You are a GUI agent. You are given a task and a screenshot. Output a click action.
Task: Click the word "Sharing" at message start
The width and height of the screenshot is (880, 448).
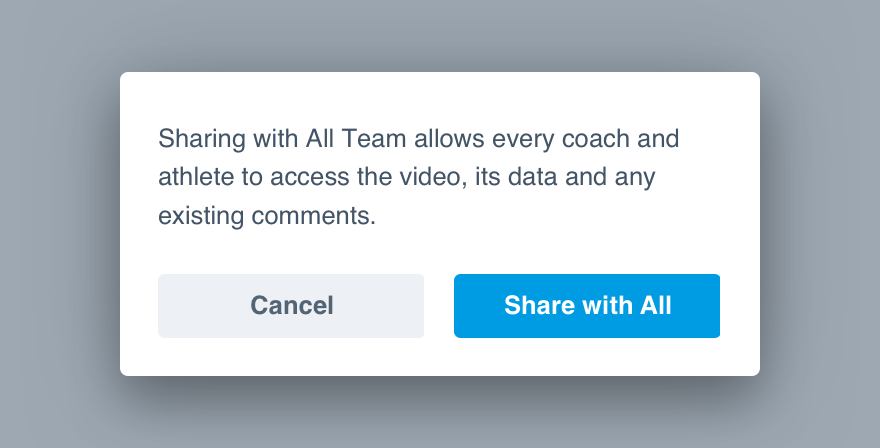(202, 139)
